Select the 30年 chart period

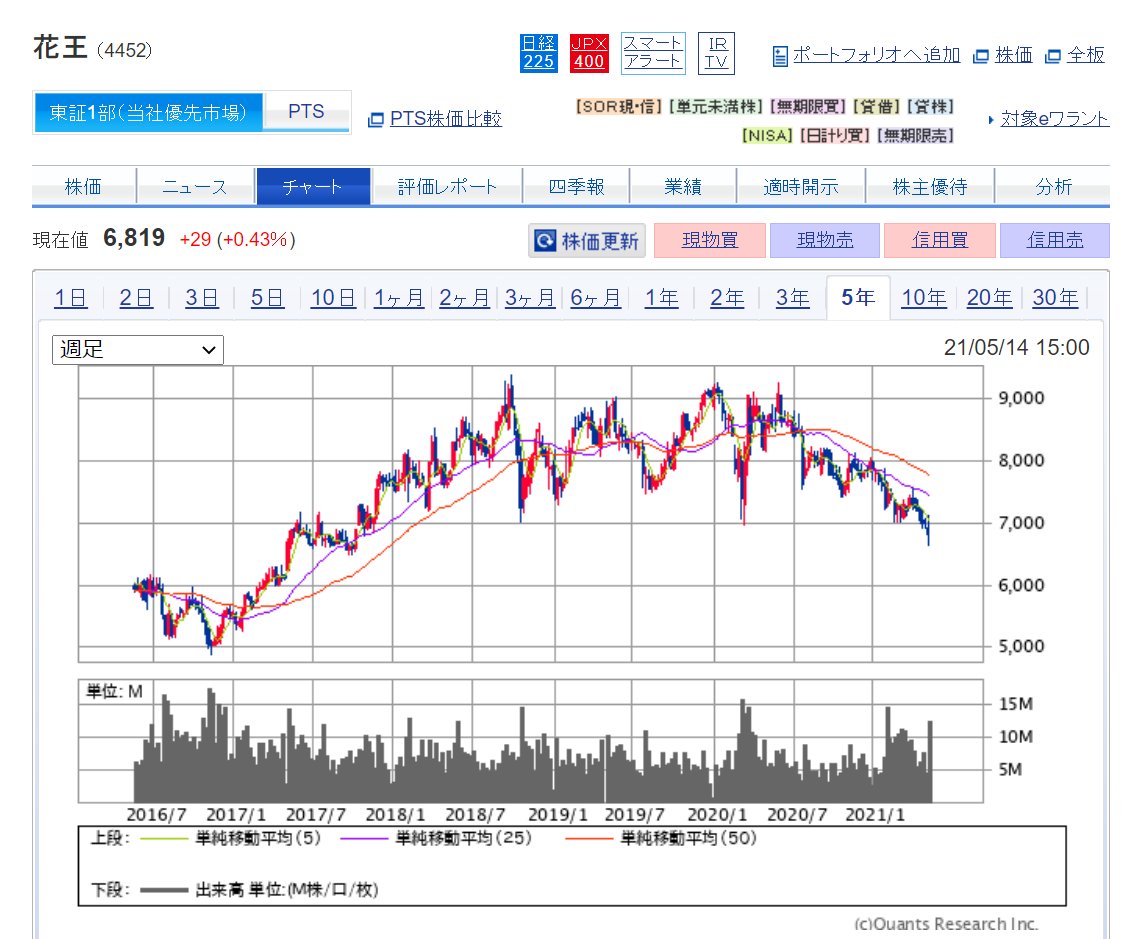(1055, 298)
